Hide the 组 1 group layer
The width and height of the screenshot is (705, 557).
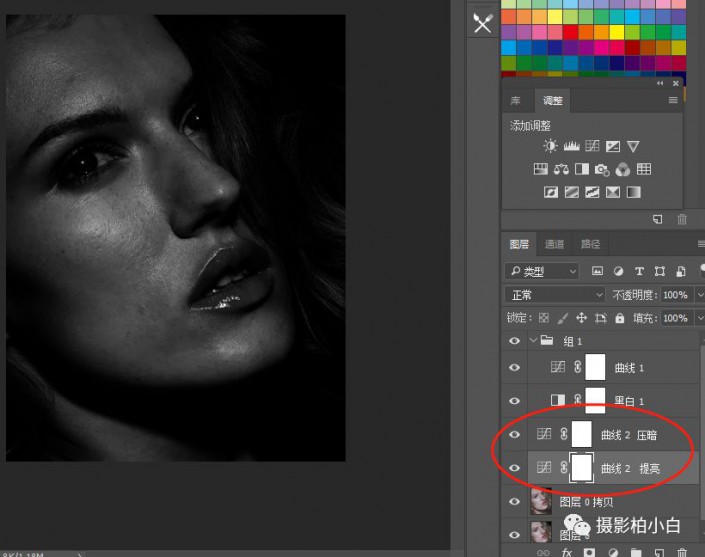pos(515,341)
